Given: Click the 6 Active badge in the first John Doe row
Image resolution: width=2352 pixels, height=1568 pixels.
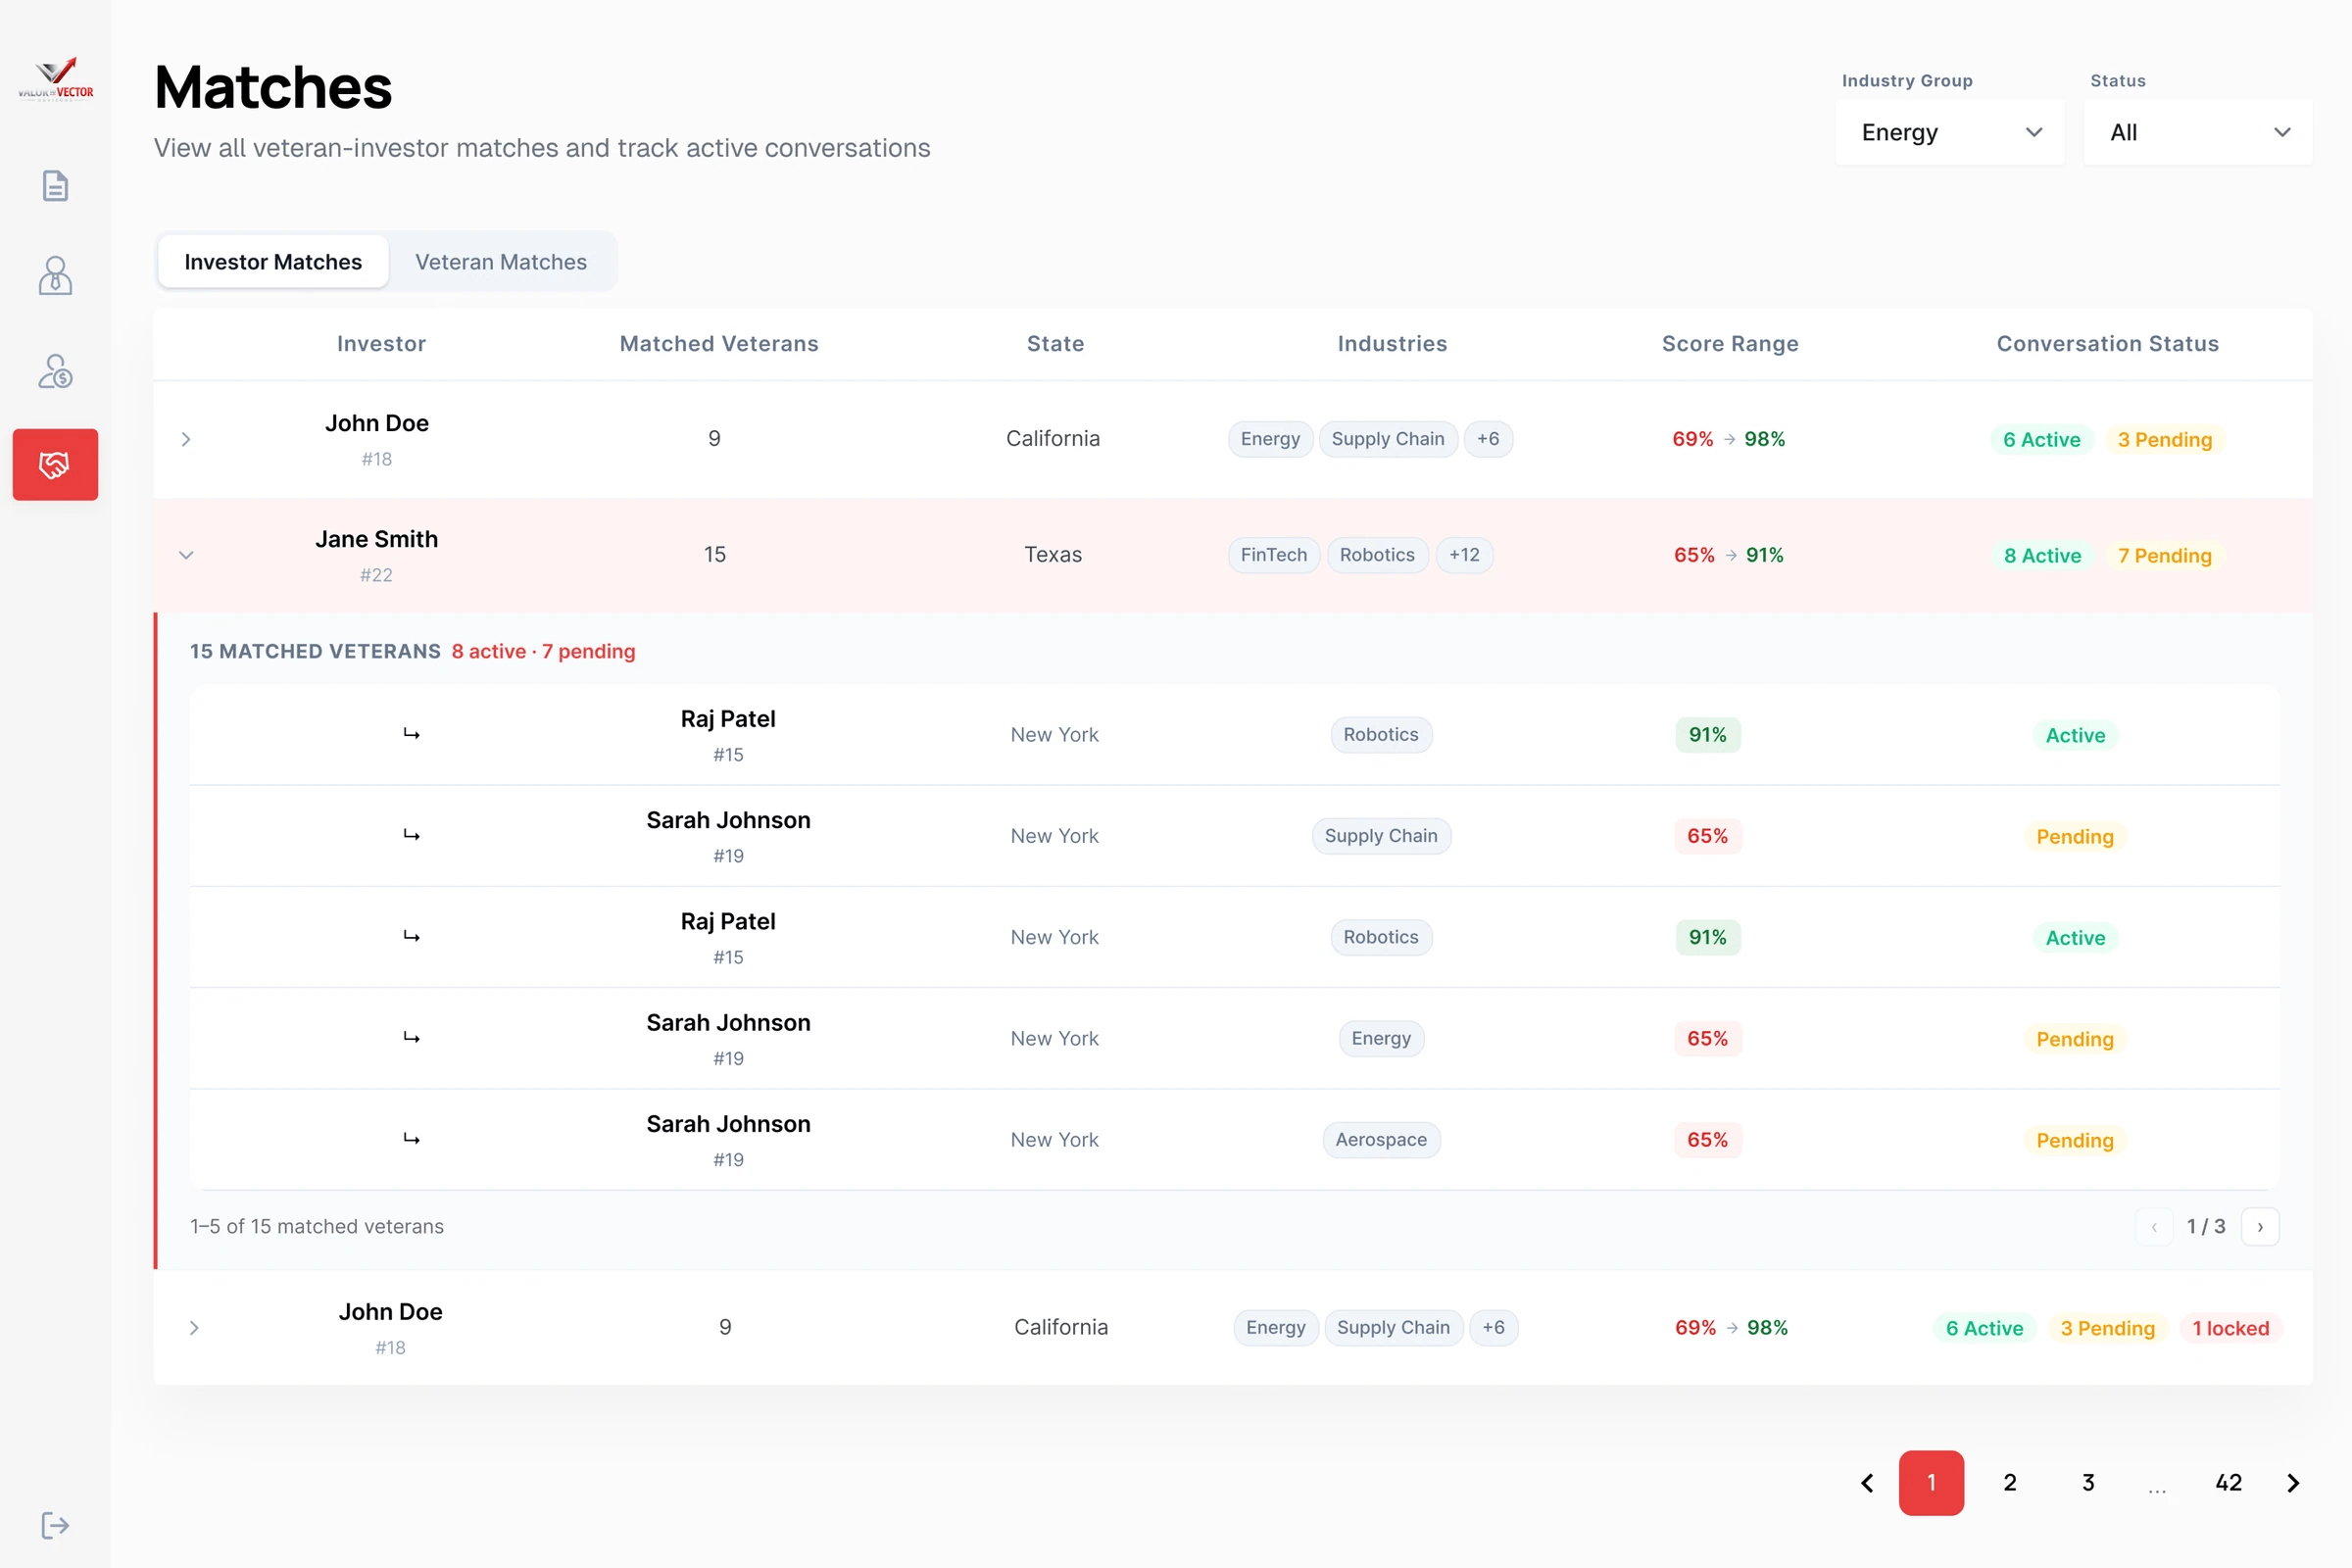Looking at the screenshot, I should (x=2041, y=440).
